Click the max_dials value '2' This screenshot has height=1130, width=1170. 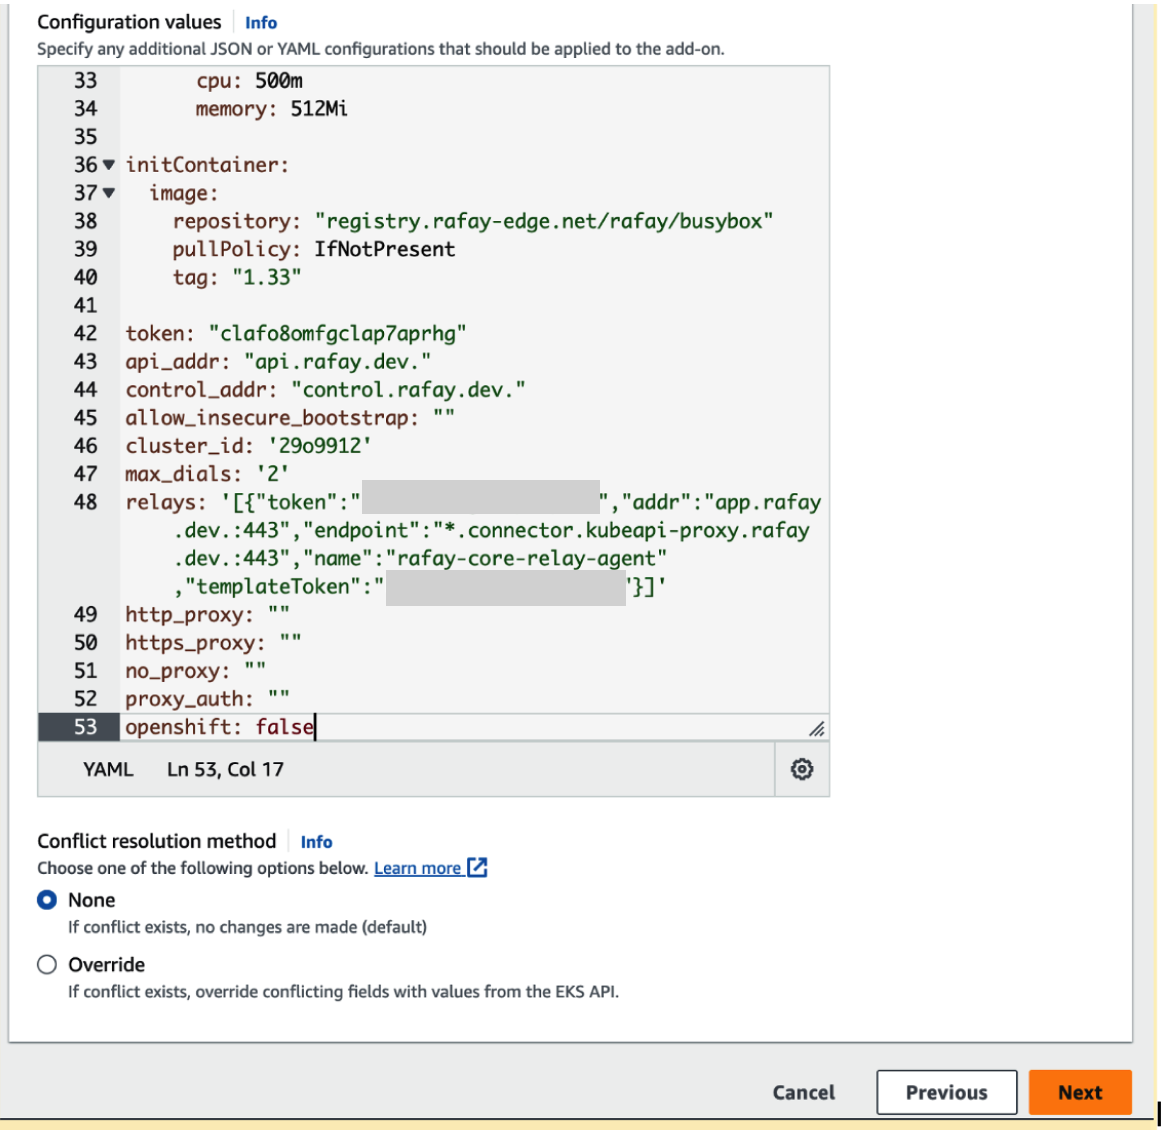(x=272, y=474)
